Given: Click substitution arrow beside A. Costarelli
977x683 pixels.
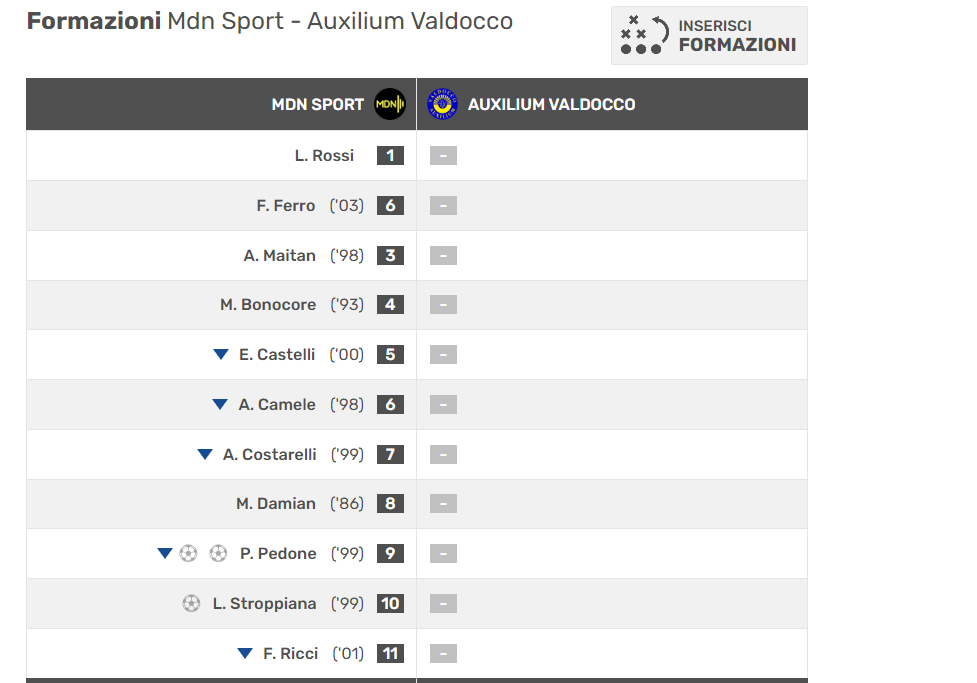Looking at the screenshot, I should tap(205, 454).
